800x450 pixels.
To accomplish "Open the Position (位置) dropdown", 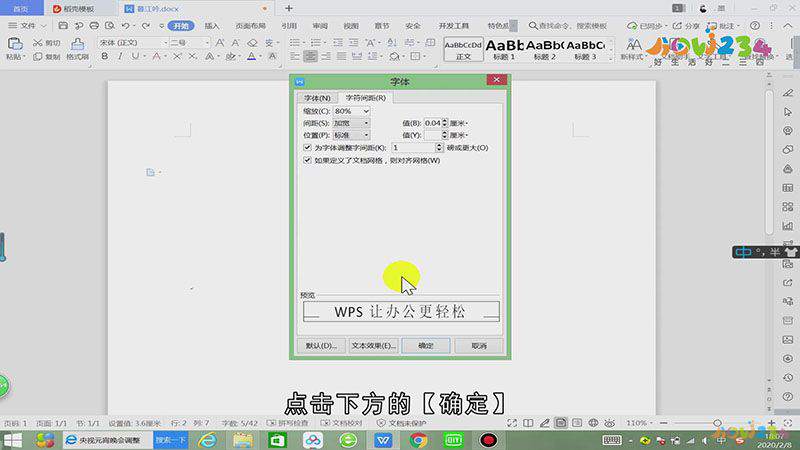I will tap(352, 135).
